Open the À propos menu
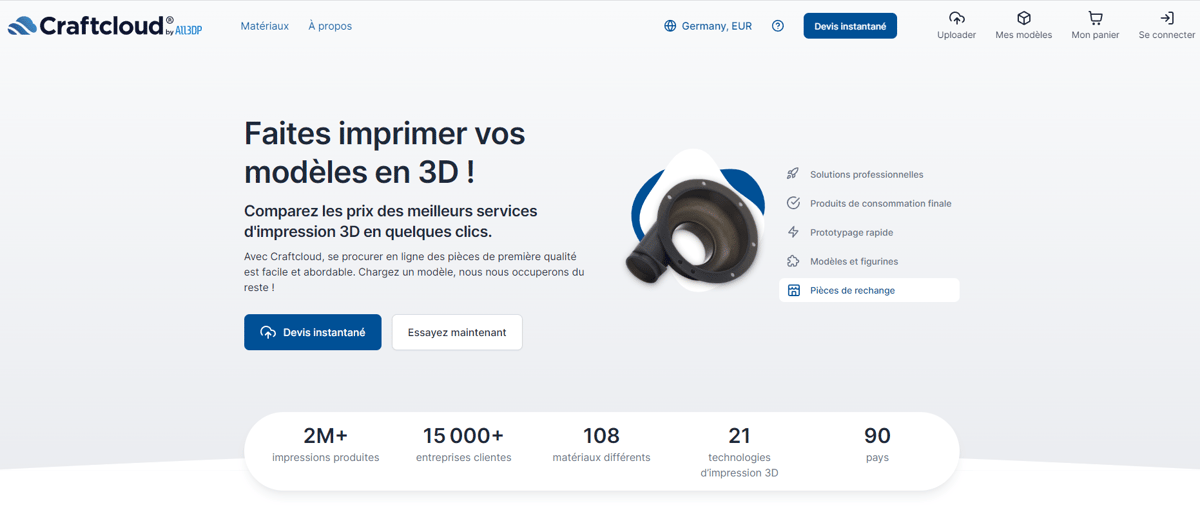 330,26
